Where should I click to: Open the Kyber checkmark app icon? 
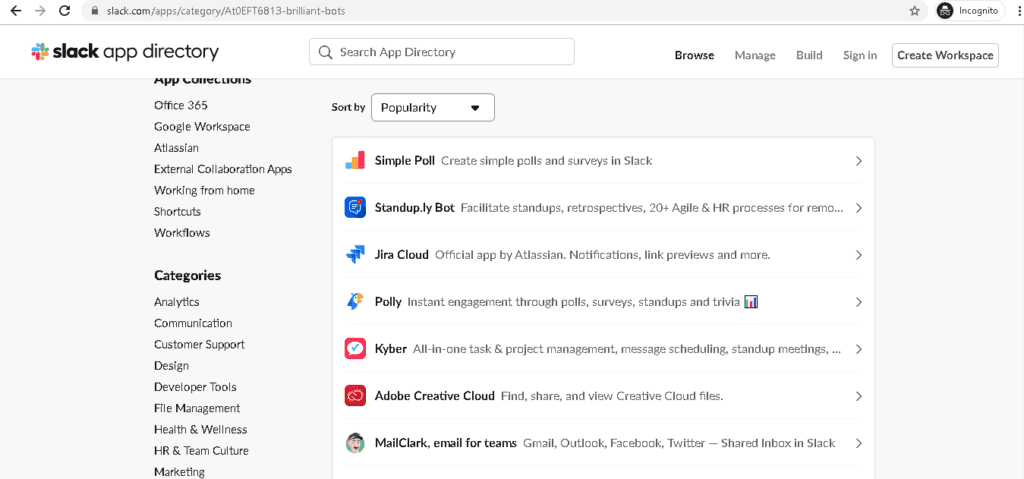(x=355, y=349)
